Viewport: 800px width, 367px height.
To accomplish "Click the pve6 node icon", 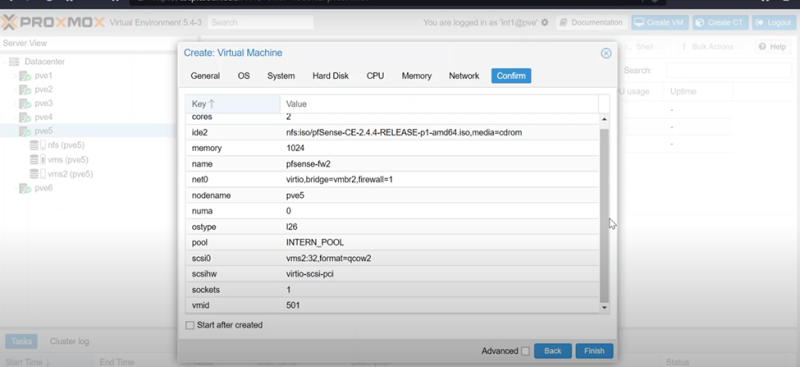I will click(25, 188).
